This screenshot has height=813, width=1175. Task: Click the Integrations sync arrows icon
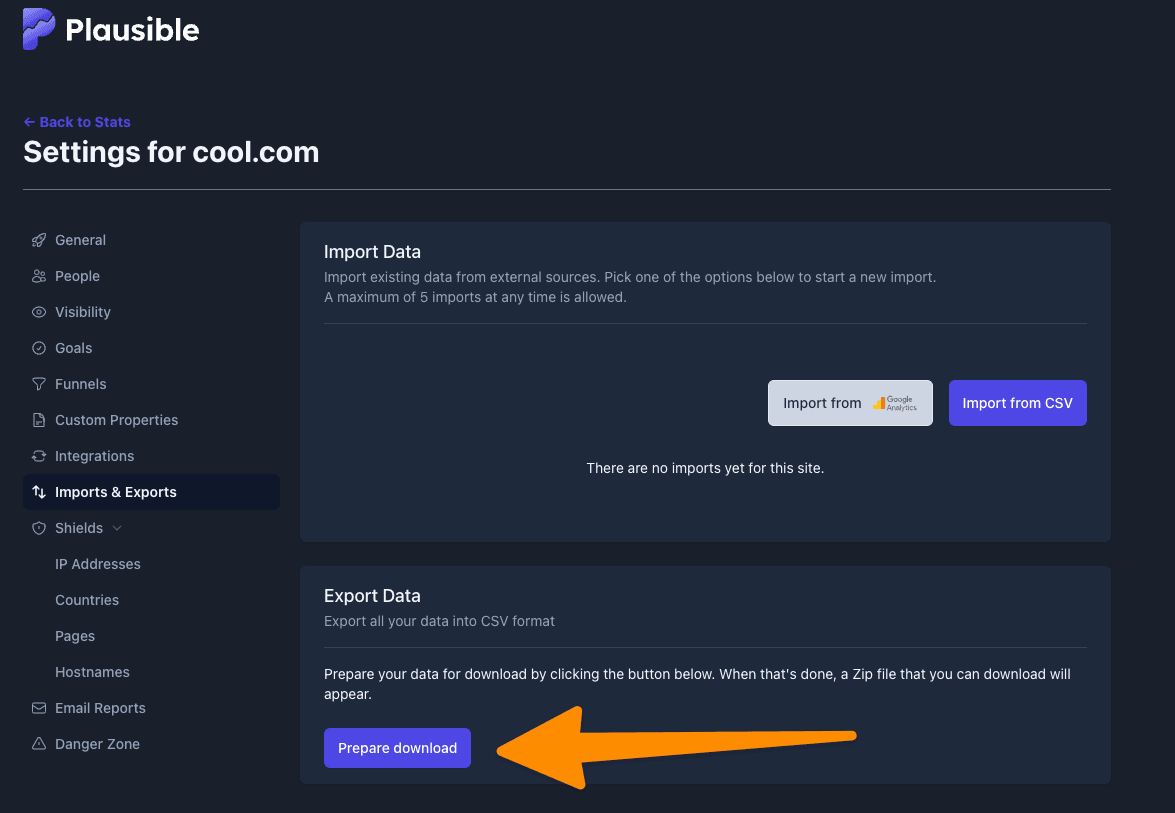[x=39, y=456]
